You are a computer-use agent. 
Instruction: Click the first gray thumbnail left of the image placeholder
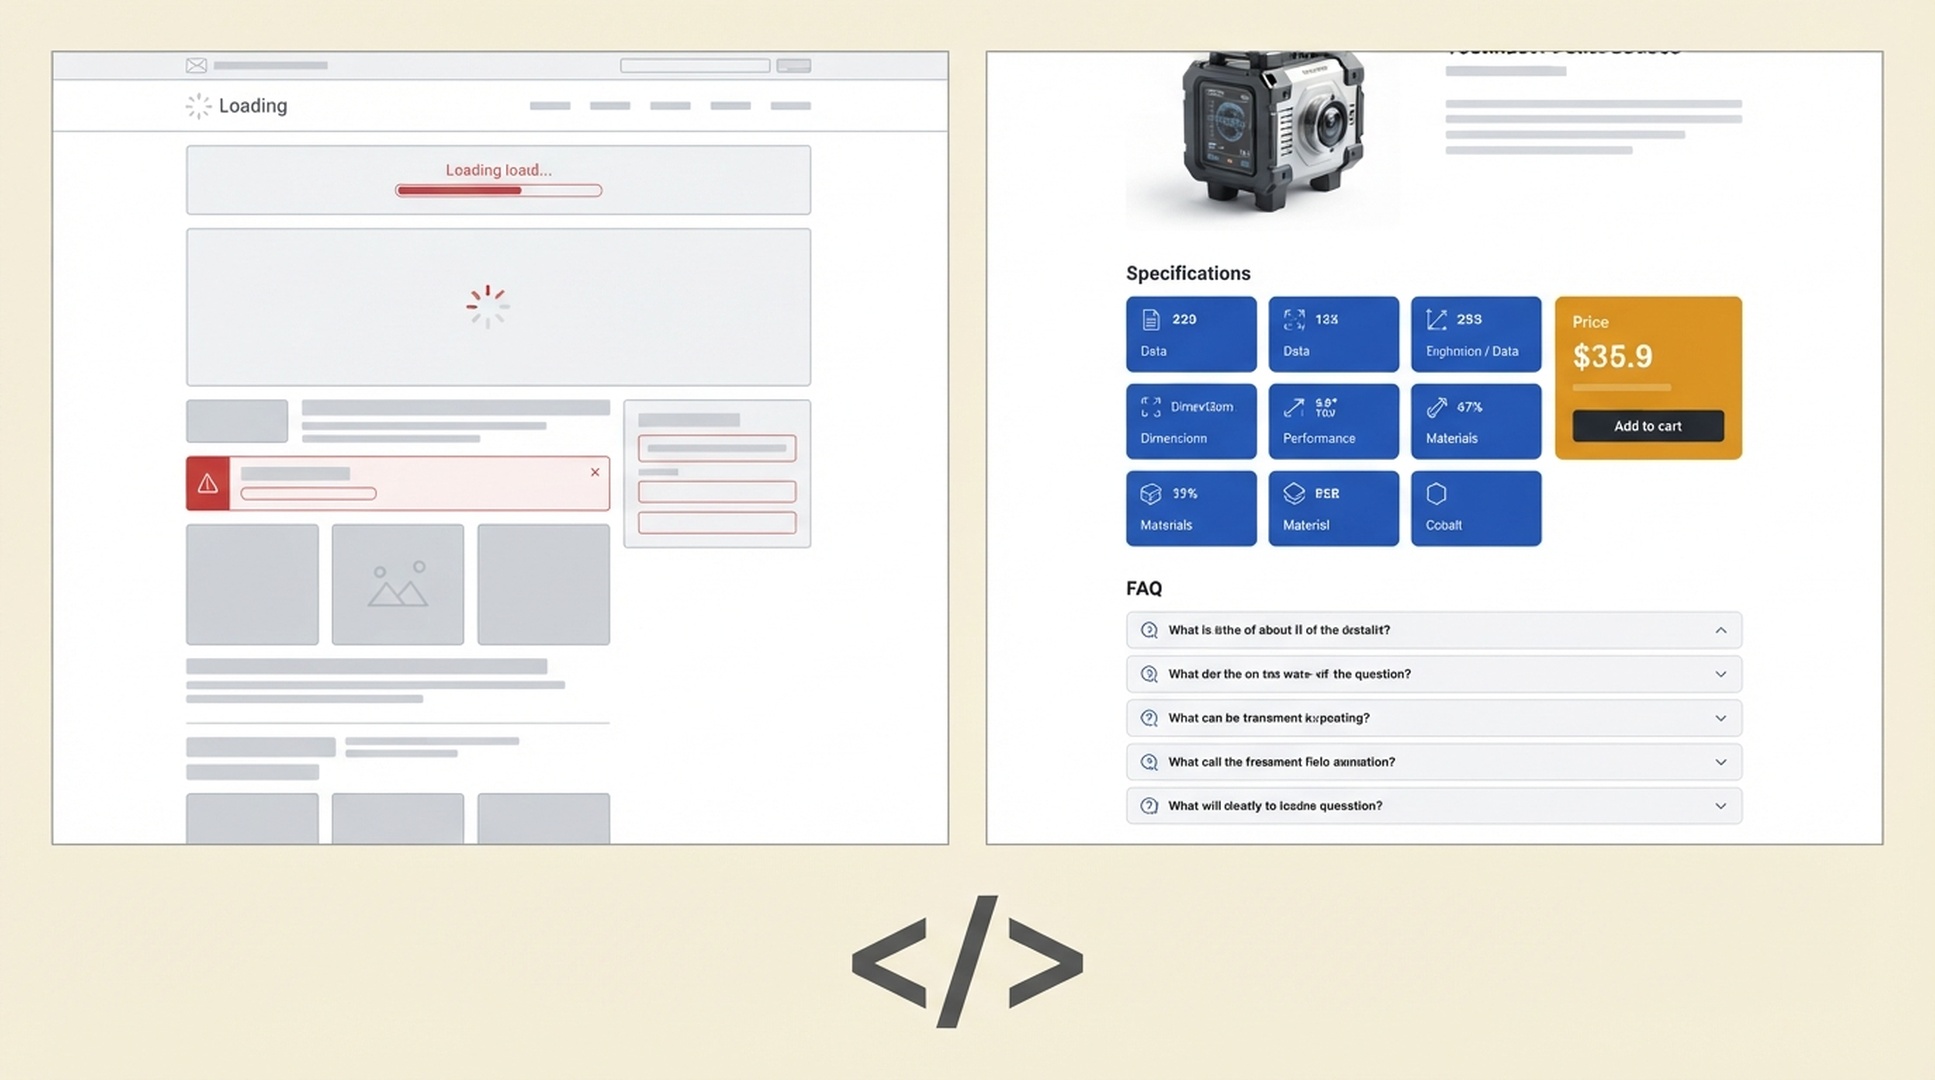tap(252, 584)
